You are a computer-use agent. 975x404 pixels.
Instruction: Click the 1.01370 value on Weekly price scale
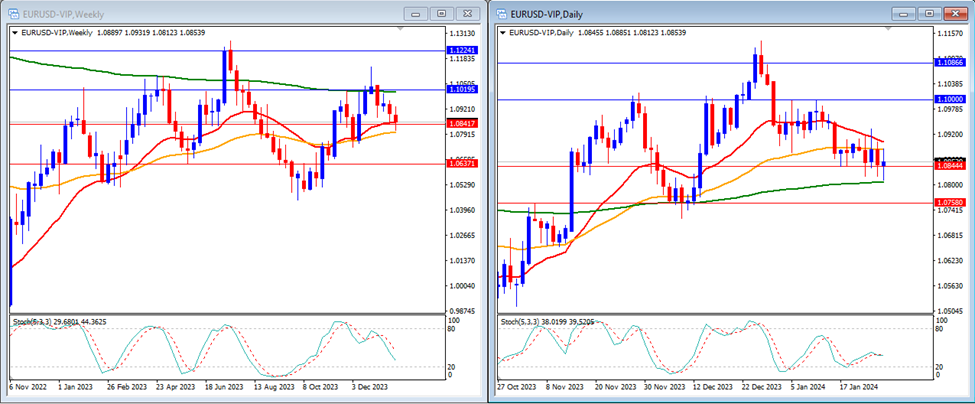tap(461, 260)
